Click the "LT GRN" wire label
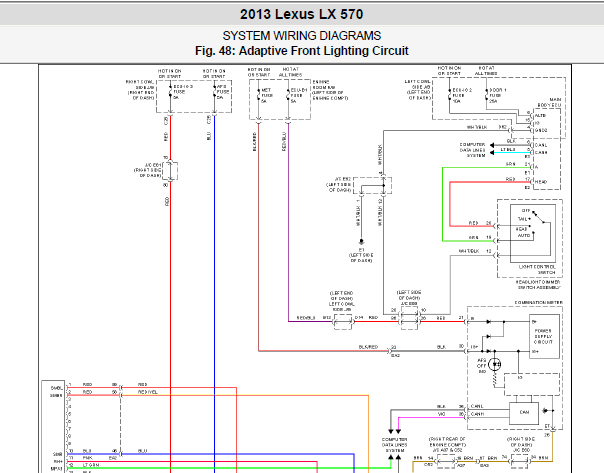604x473 pixels. point(91,465)
